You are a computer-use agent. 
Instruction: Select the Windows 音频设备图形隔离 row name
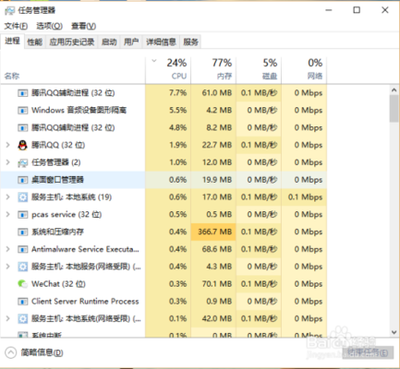click(79, 110)
